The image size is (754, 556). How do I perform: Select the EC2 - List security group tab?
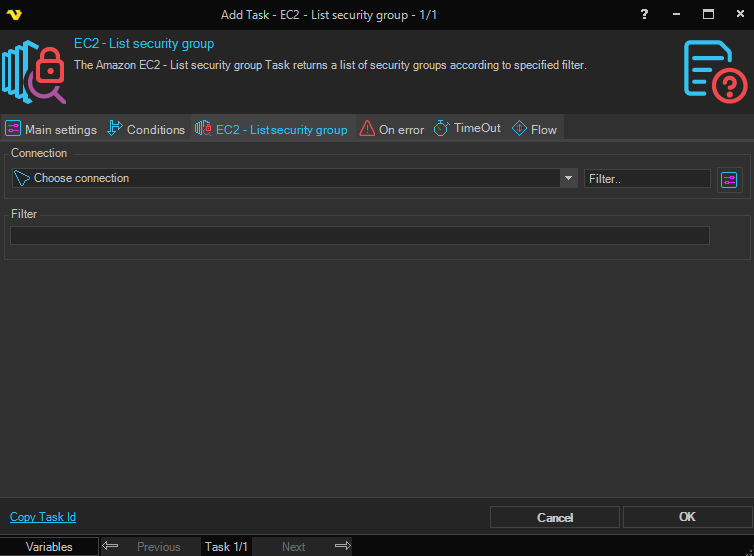point(272,129)
